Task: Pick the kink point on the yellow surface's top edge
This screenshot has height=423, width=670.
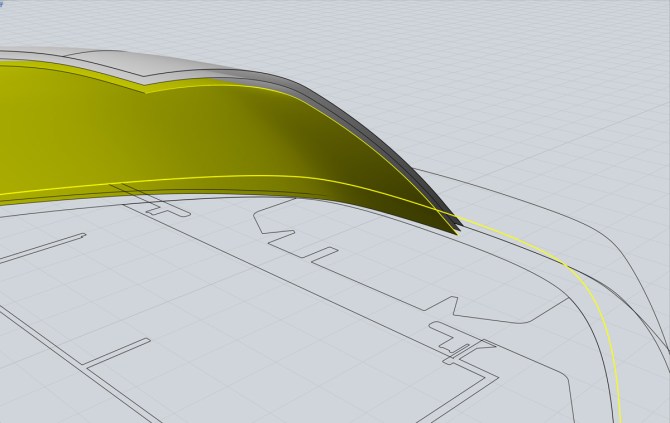Action: tap(146, 91)
